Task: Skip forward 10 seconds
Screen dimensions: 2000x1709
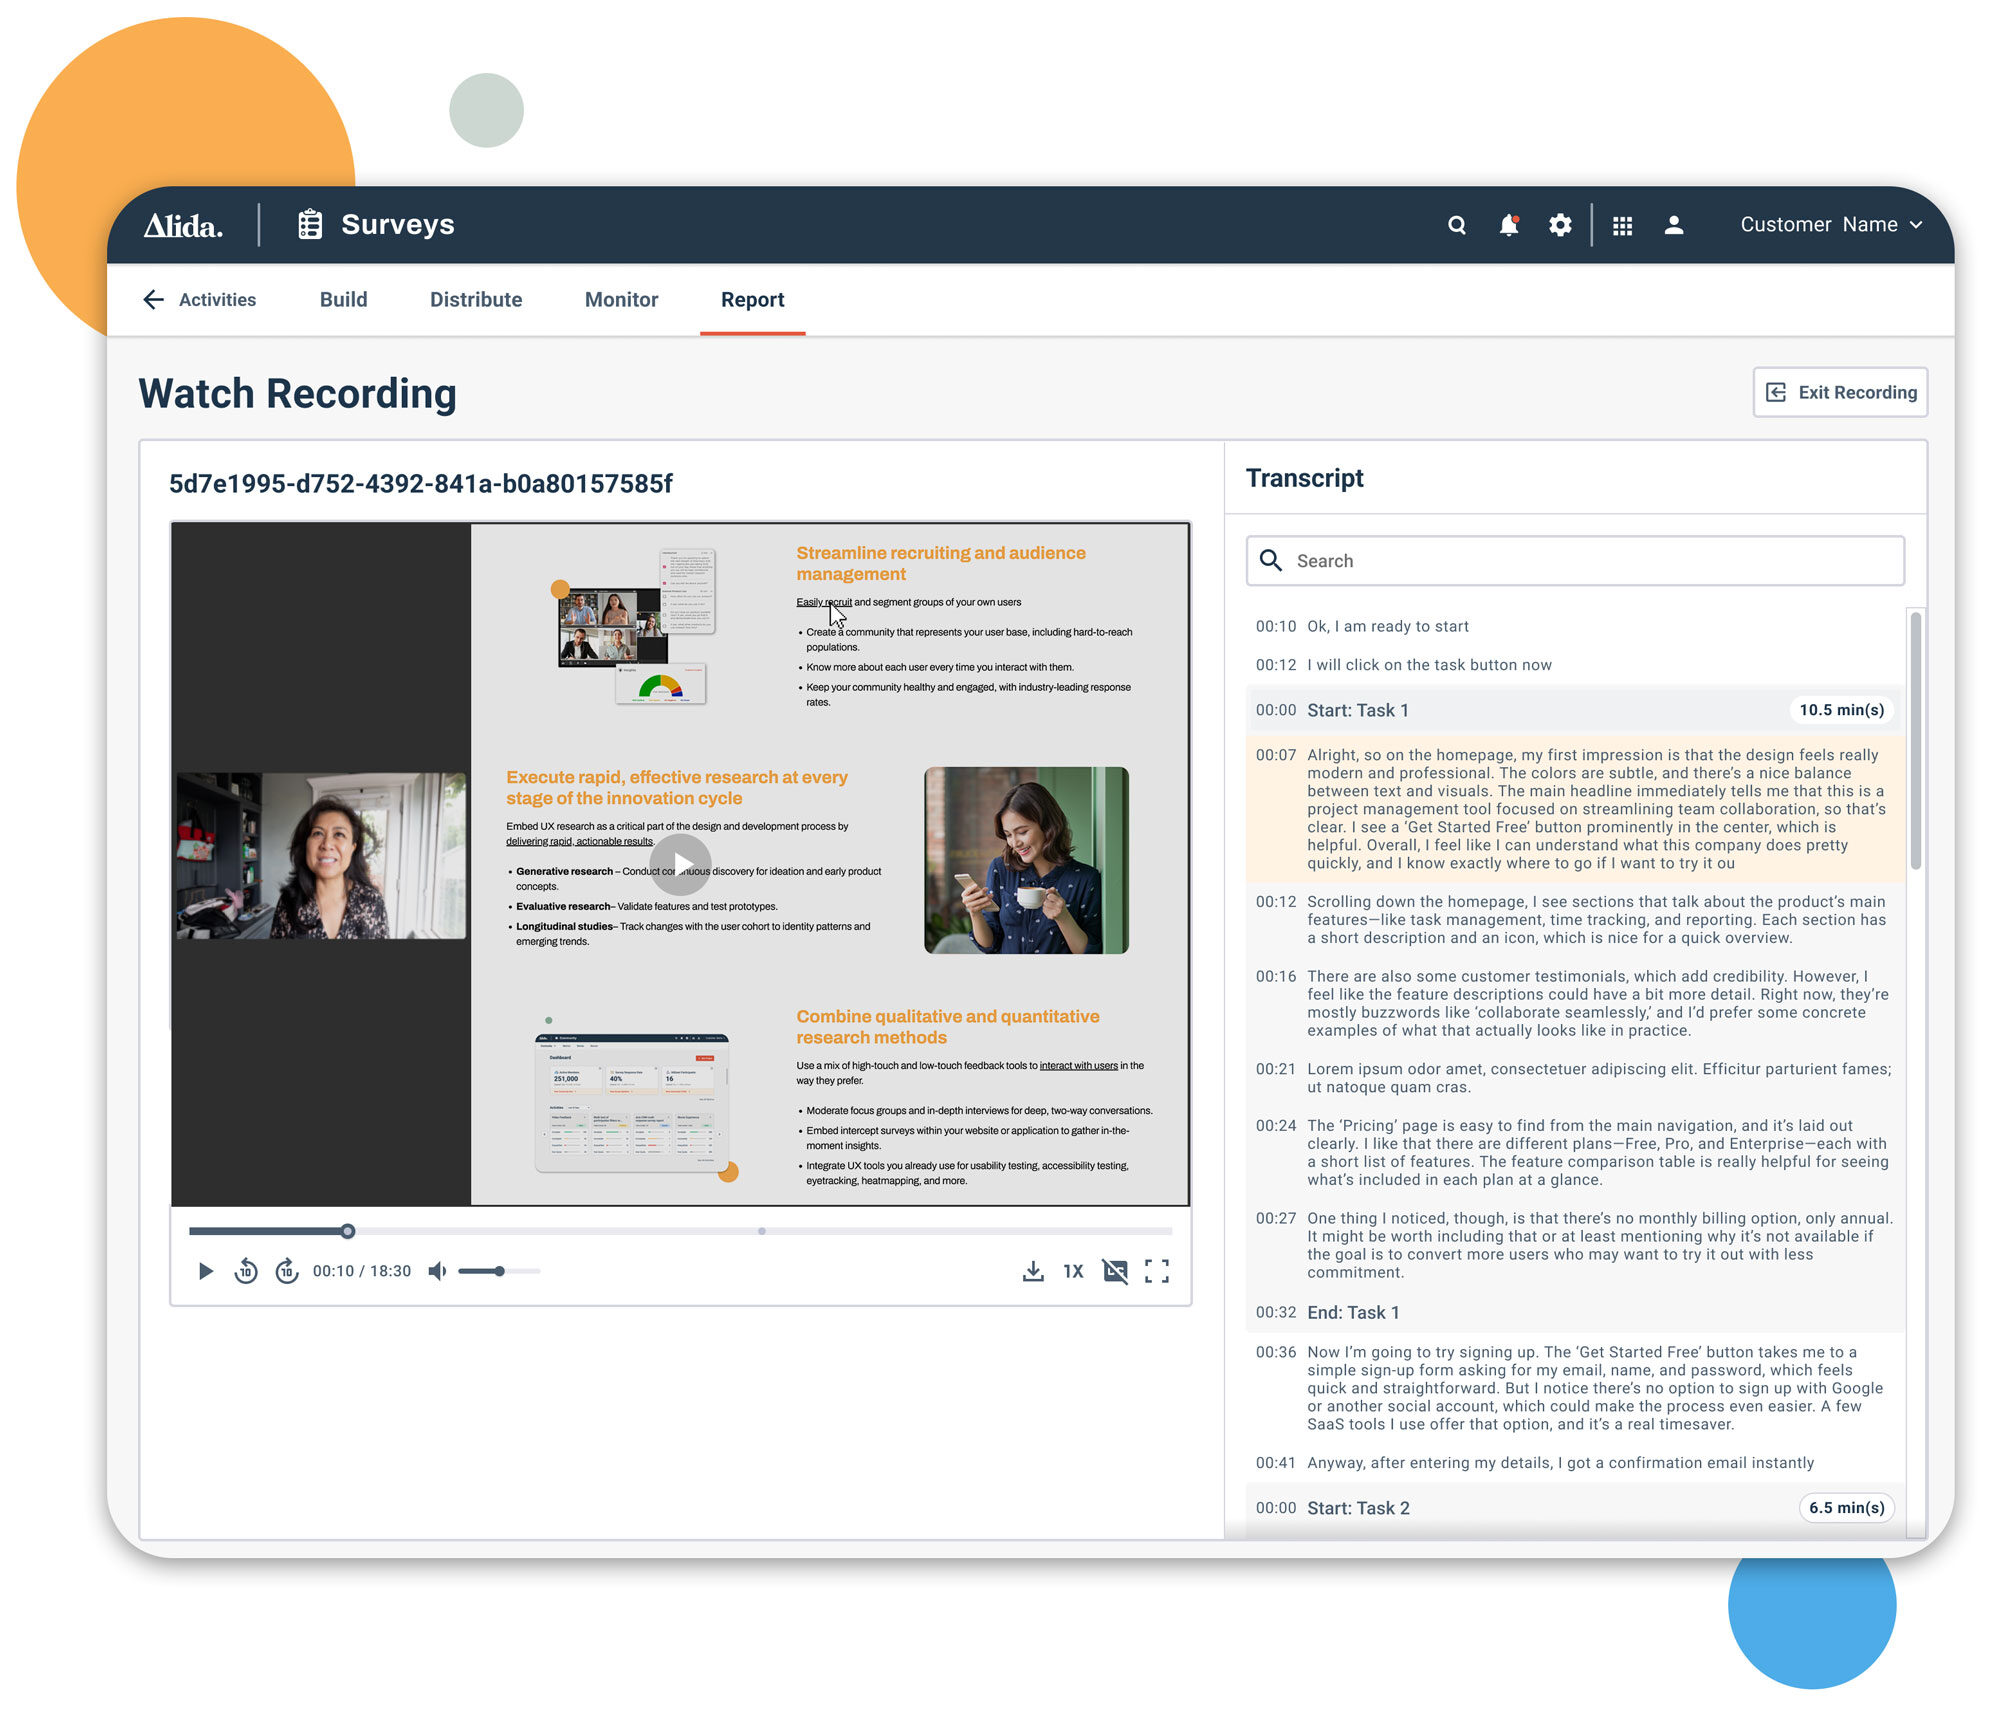Action: [x=287, y=1271]
